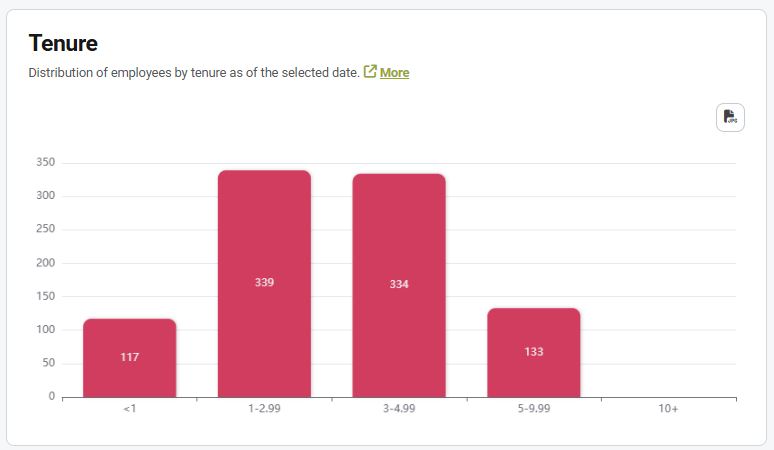Click the 1-2.99 x-axis category label

tap(264, 410)
